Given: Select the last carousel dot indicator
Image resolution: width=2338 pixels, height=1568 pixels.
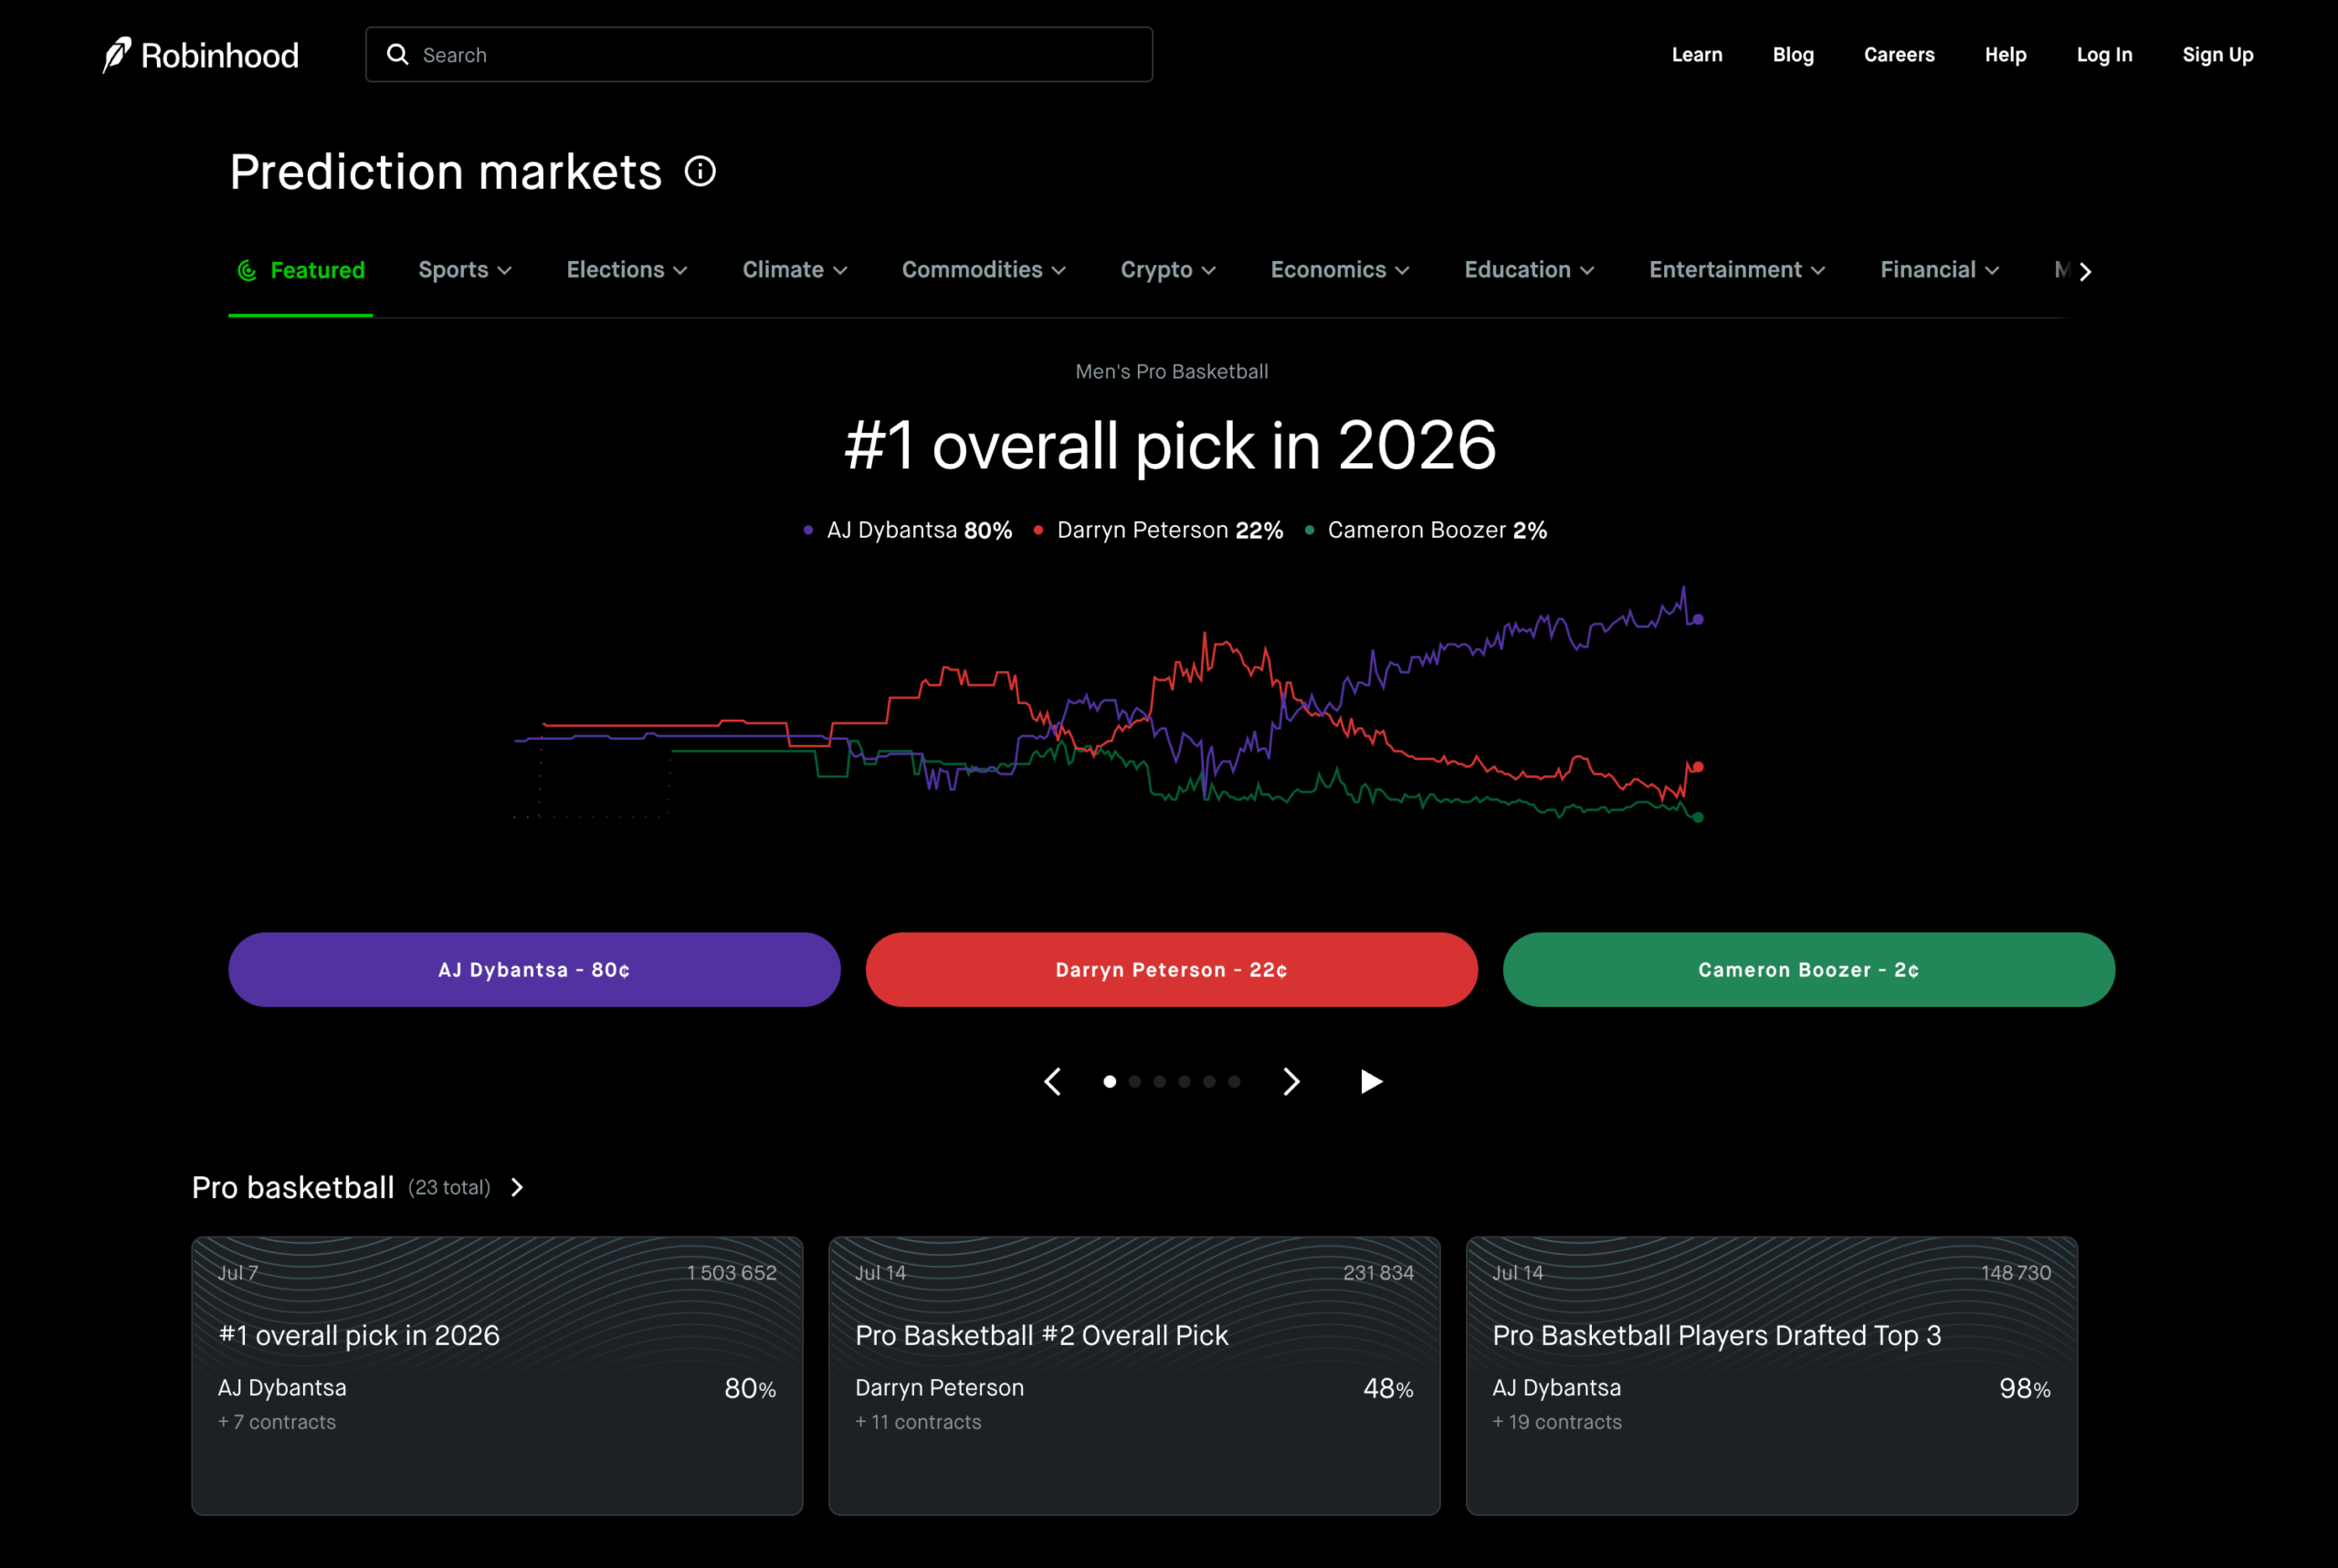Looking at the screenshot, I should [x=1234, y=1081].
